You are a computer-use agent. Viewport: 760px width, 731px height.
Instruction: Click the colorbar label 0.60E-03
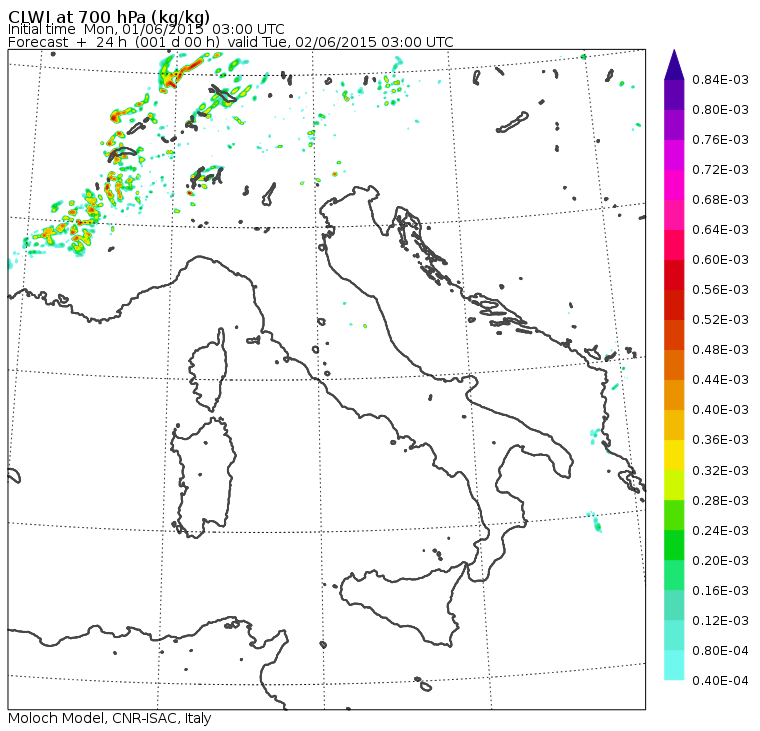tap(720, 259)
